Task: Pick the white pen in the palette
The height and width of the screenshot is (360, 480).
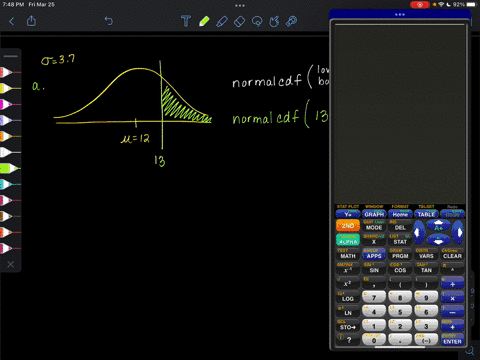Action: (x=10, y=152)
